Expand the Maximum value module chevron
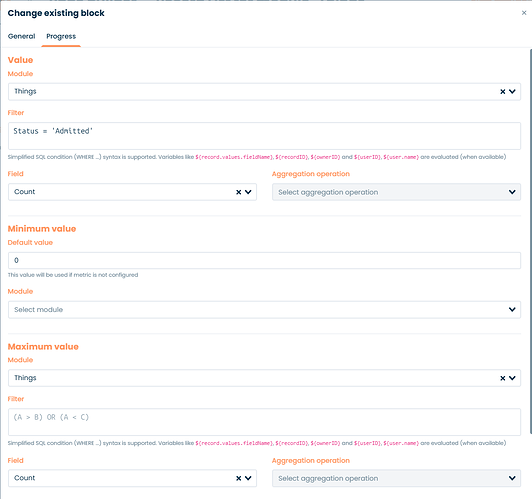The image size is (532, 499). 512,378
